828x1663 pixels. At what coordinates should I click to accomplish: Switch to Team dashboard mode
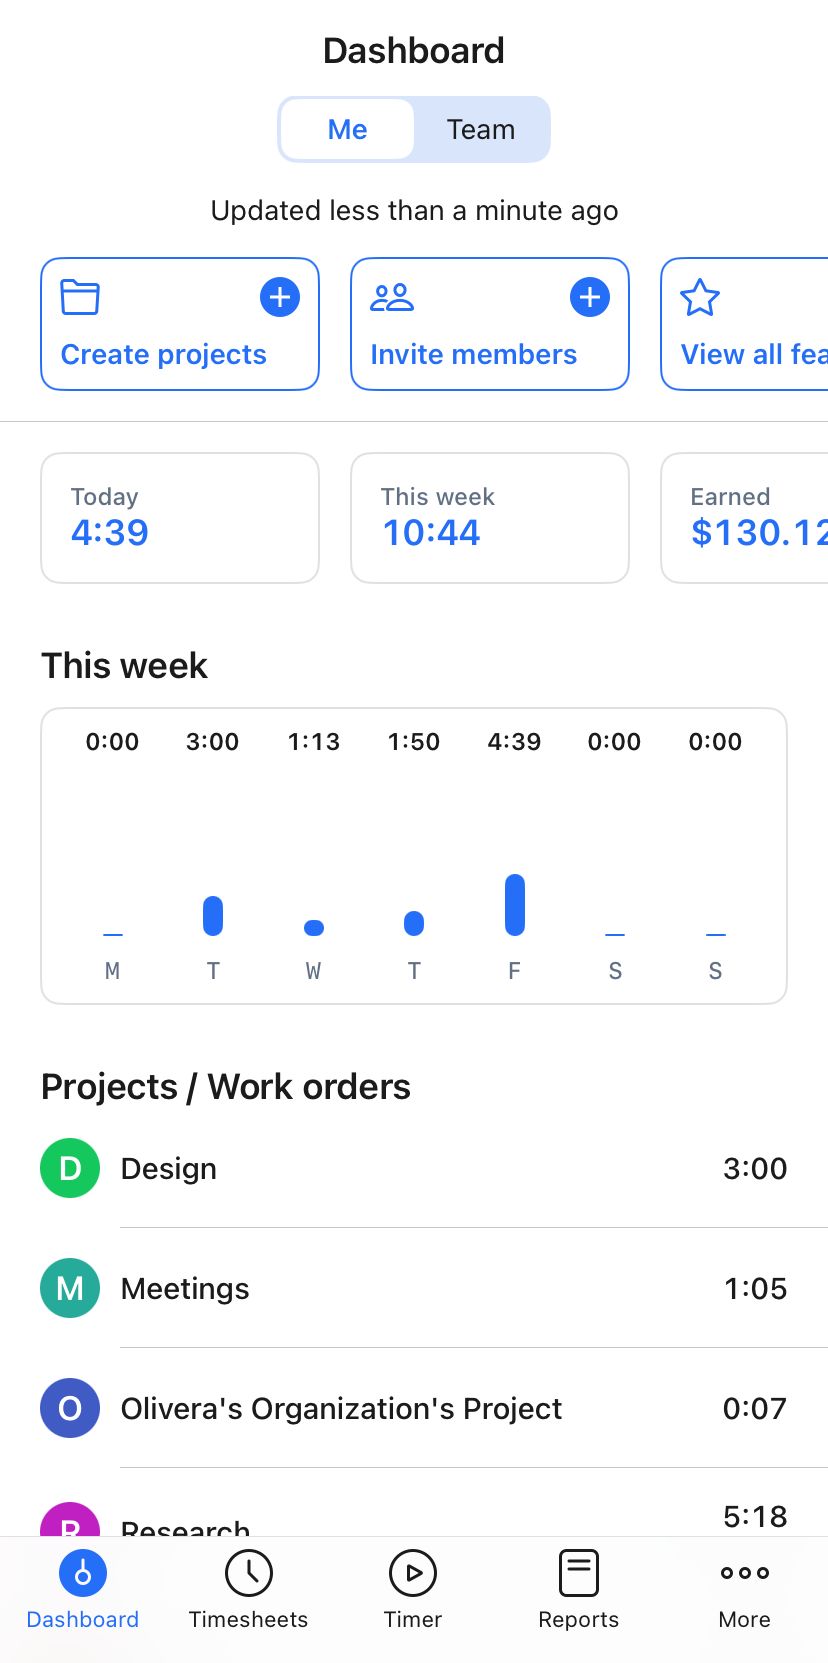481,128
